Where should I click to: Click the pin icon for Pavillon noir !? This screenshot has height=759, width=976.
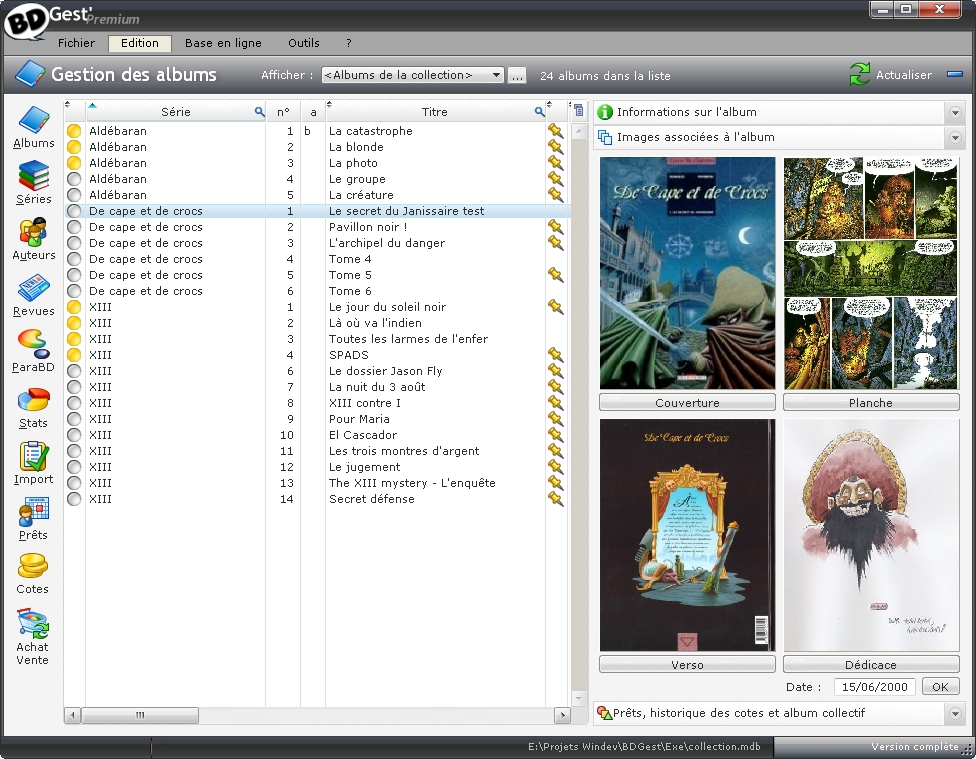(555, 227)
